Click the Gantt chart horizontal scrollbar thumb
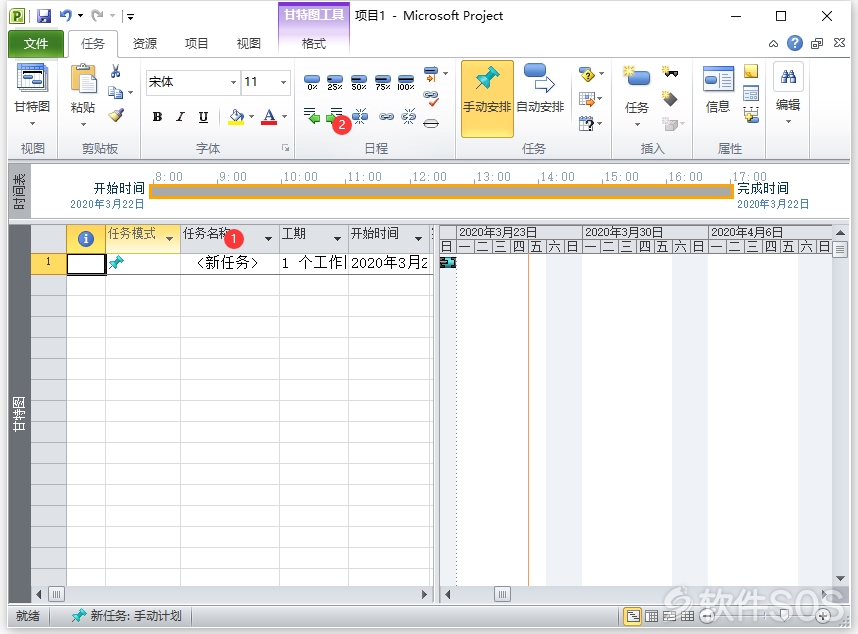 [502, 594]
